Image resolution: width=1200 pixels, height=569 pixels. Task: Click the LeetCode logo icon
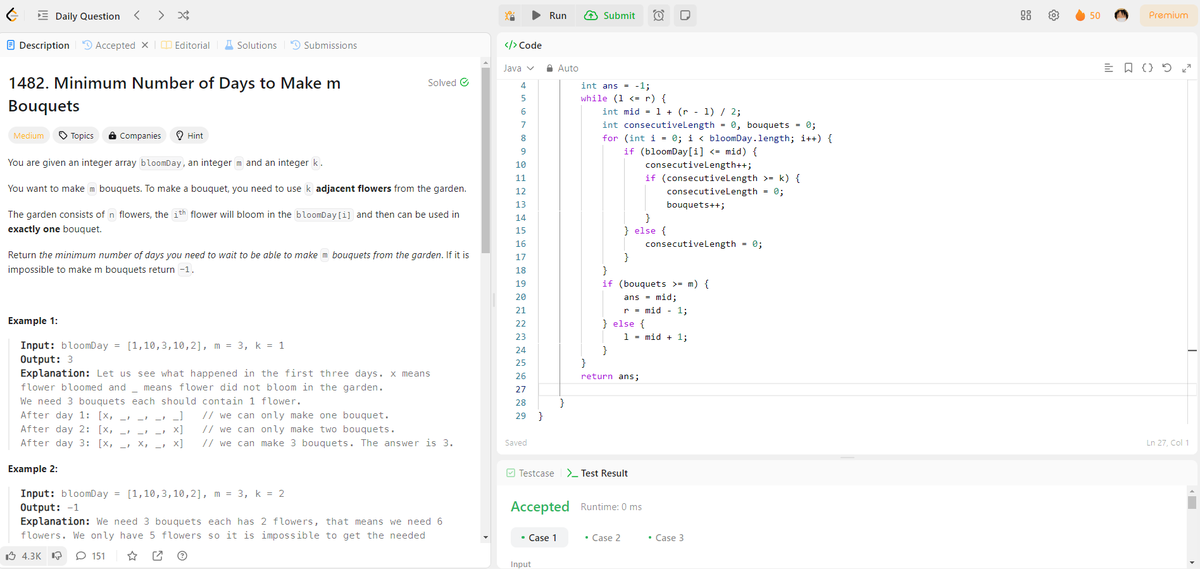[x=14, y=15]
